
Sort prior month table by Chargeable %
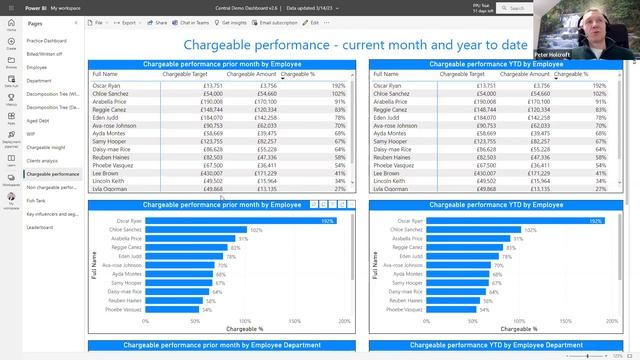pyautogui.click(x=298, y=74)
